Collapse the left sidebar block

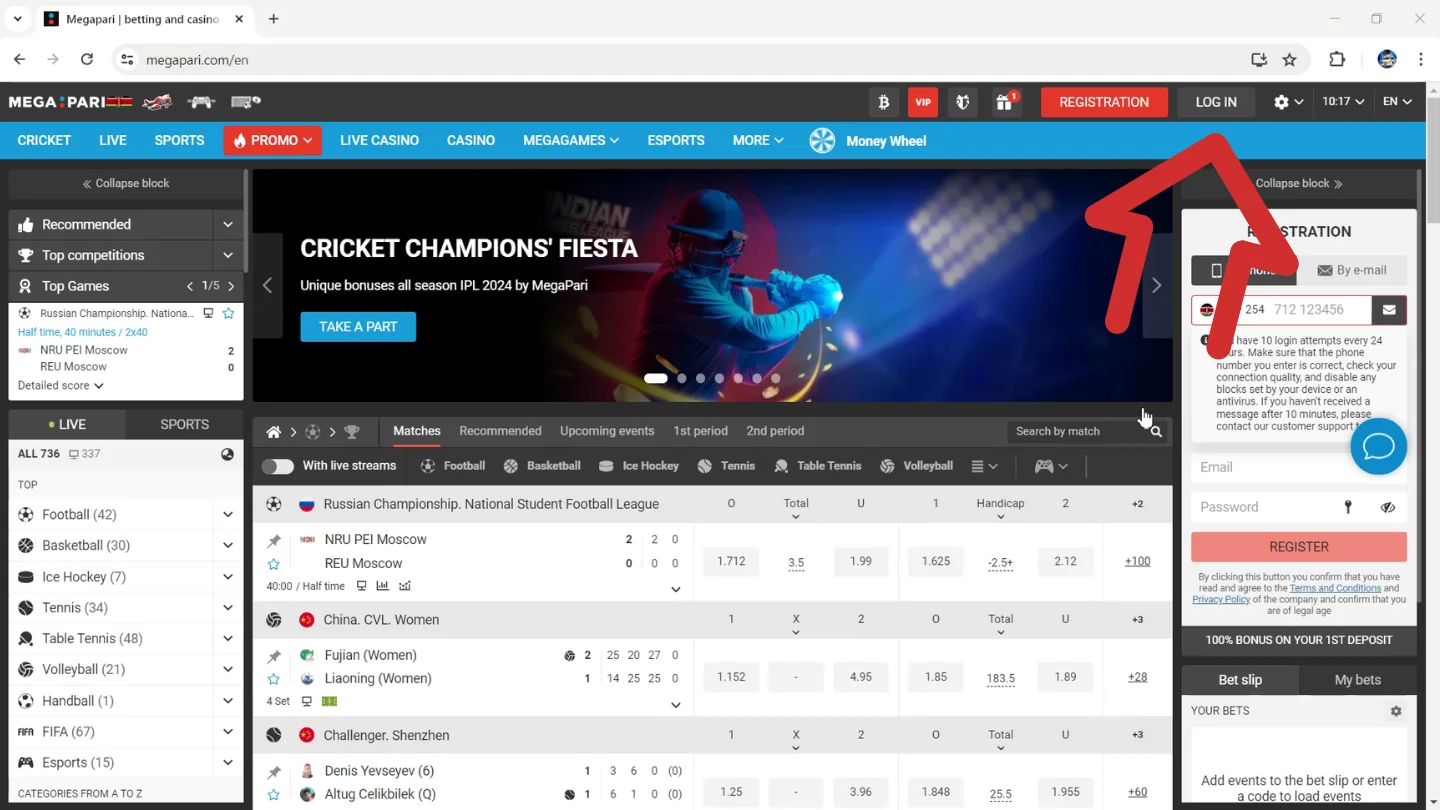(126, 184)
